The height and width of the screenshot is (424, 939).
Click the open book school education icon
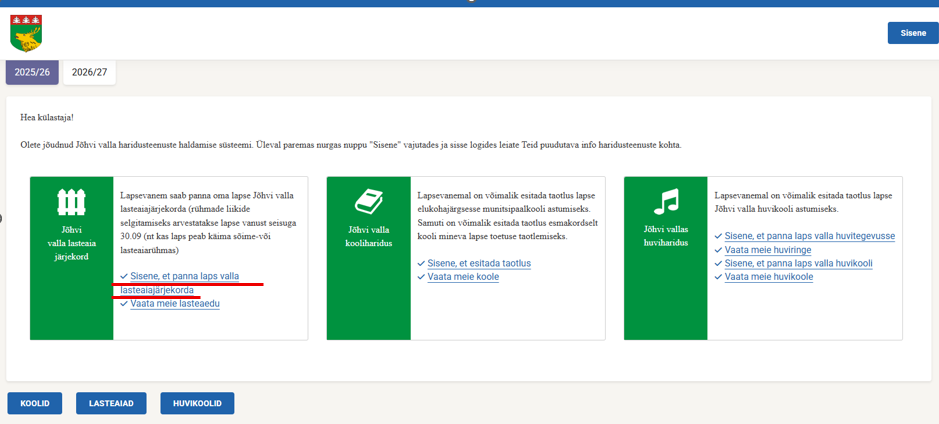[x=369, y=203]
